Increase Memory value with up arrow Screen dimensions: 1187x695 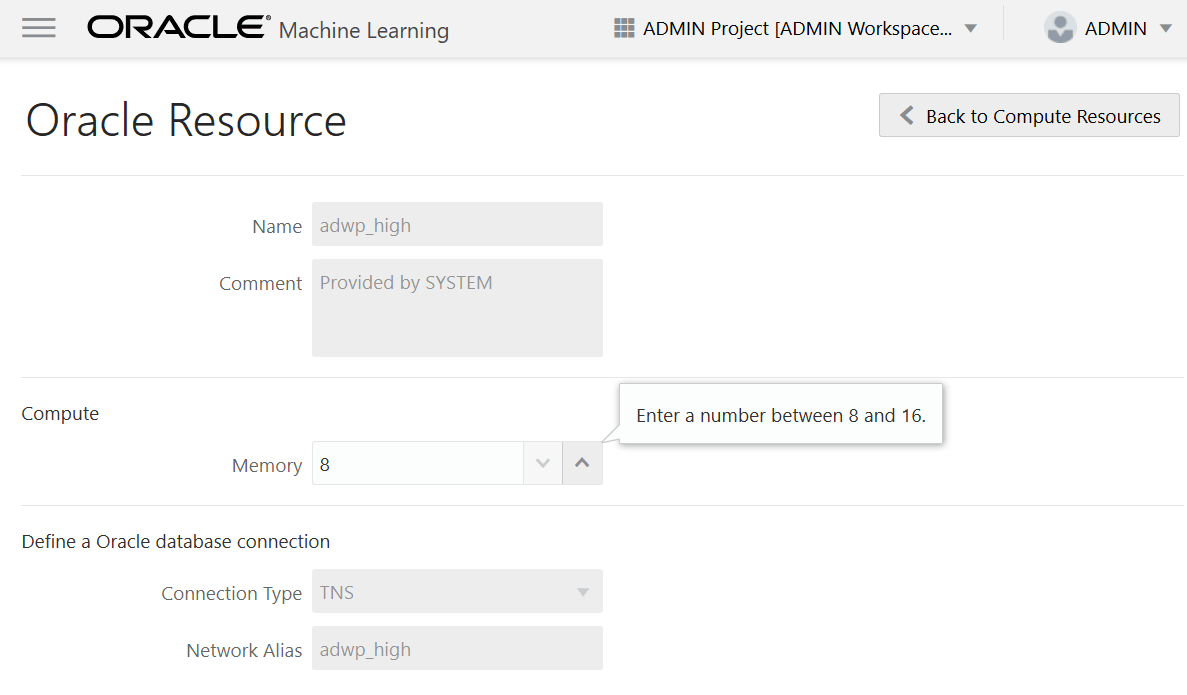[582, 463]
